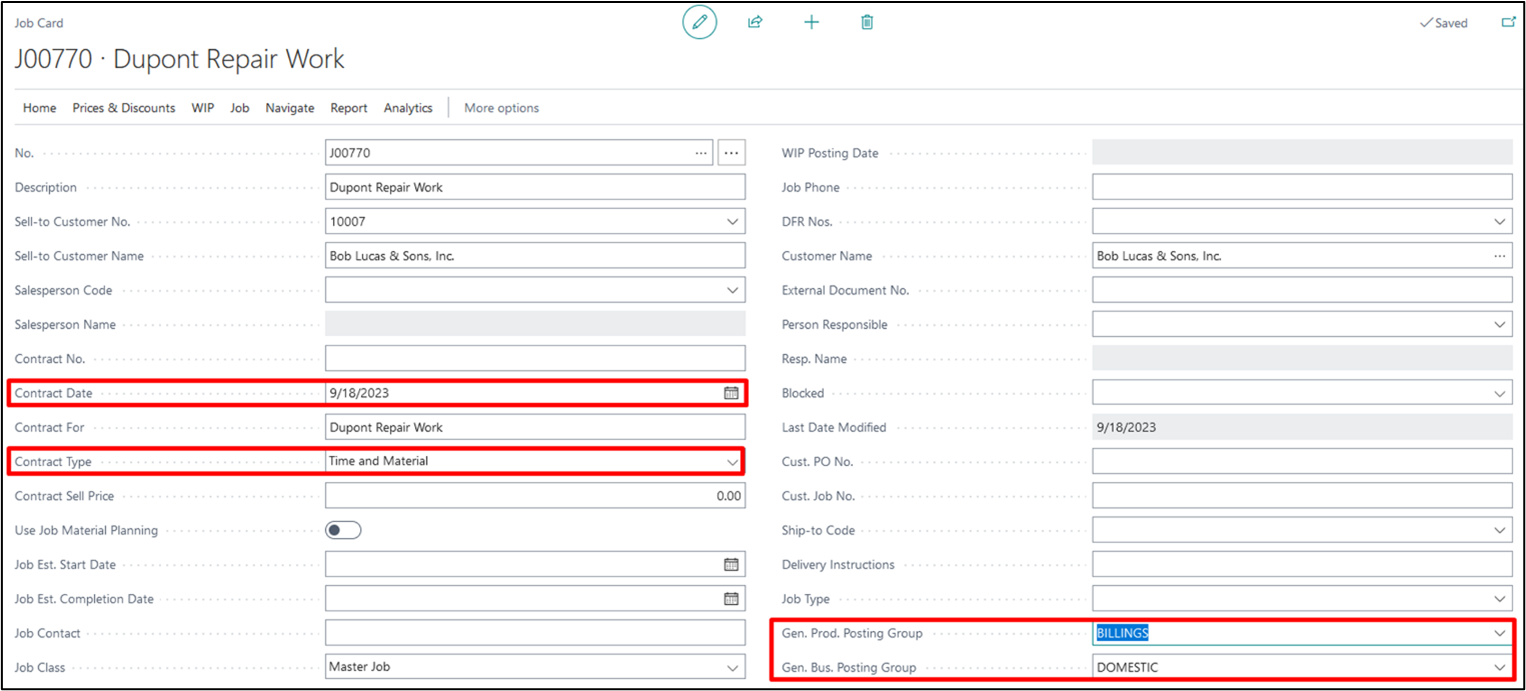Open Contract Date calendar picker
The height and width of the screenshot is (691, 1526).
(731, 393)
